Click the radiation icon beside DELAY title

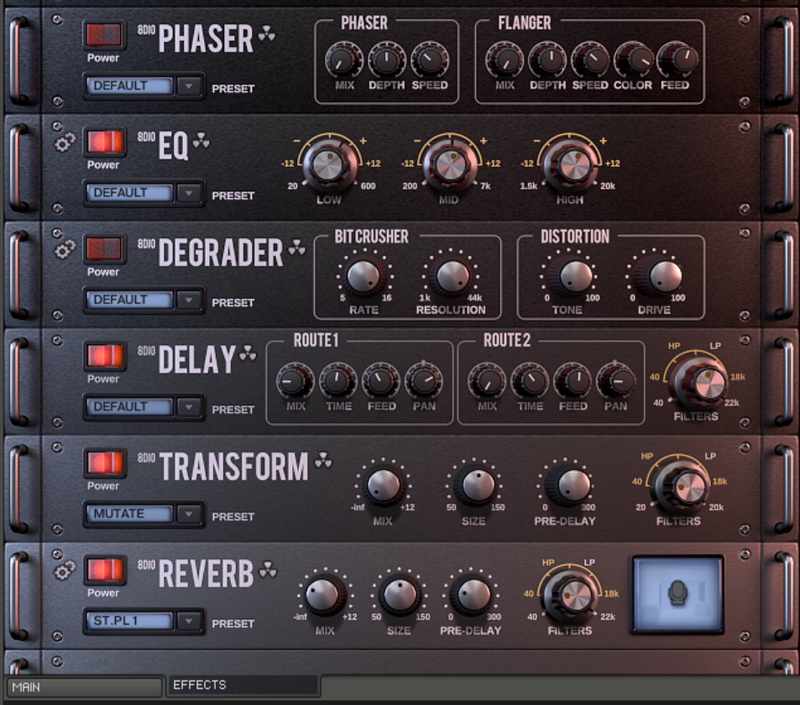click(x=248, y=353)
